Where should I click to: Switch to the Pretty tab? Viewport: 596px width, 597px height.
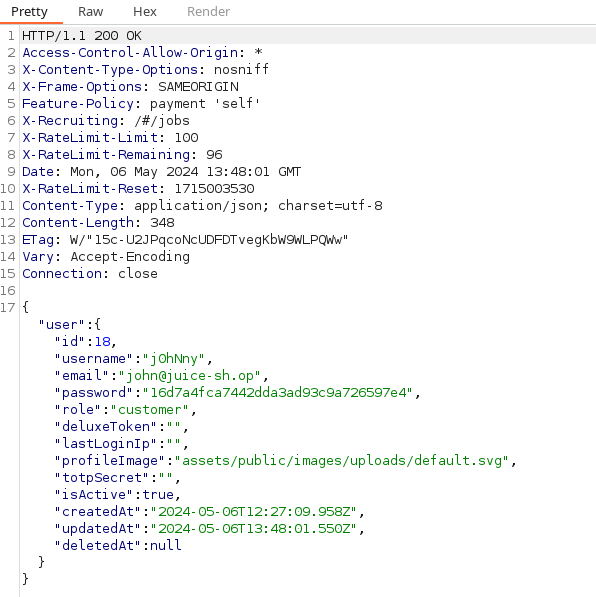[29, 12]
